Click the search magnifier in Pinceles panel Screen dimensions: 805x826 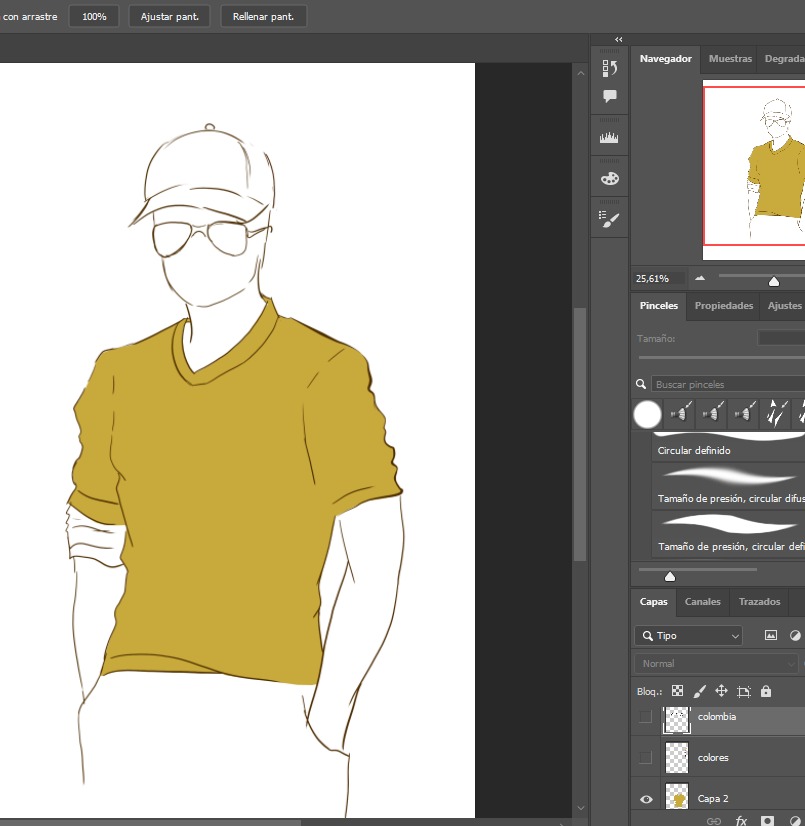[x=641, y=384]
